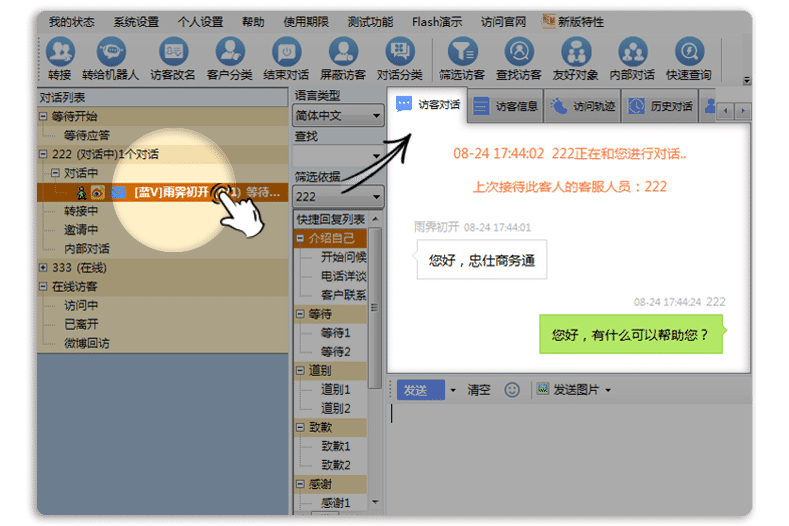Insert emoji using the smiley icon
Screen dimensions: 789x526
point(512,390)
